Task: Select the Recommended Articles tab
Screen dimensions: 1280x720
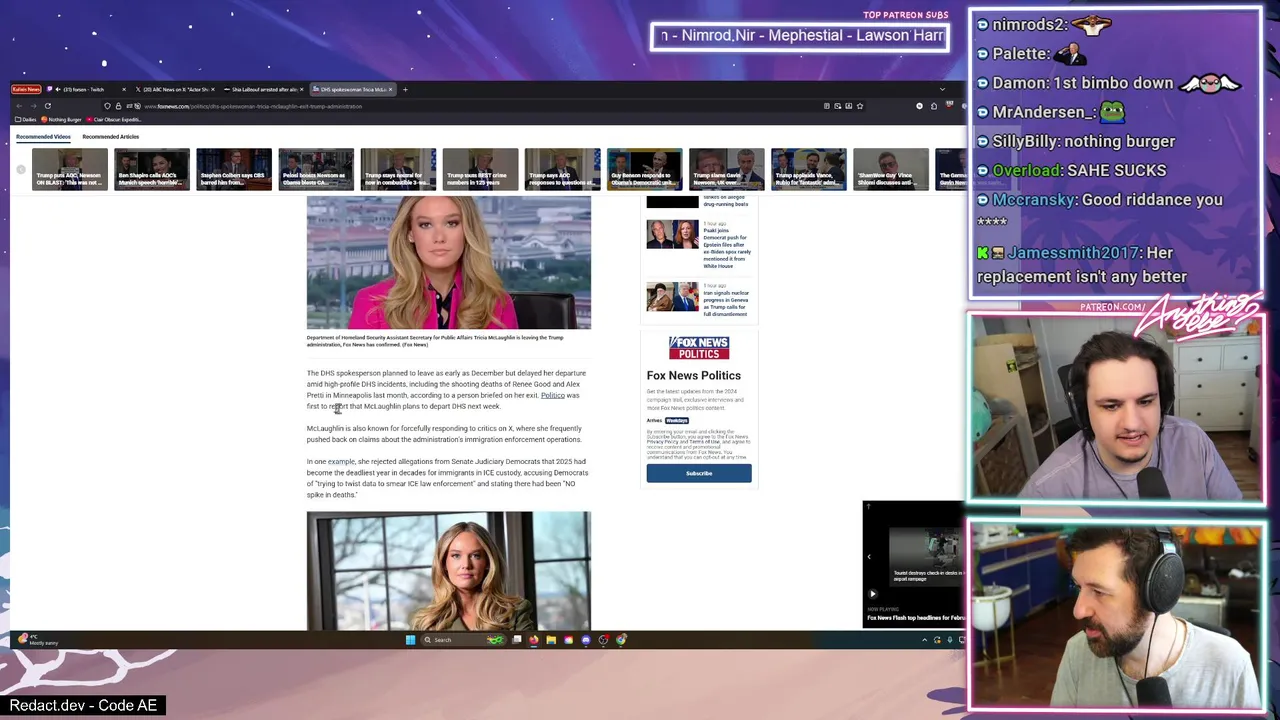Action: [x=111, y=137]
